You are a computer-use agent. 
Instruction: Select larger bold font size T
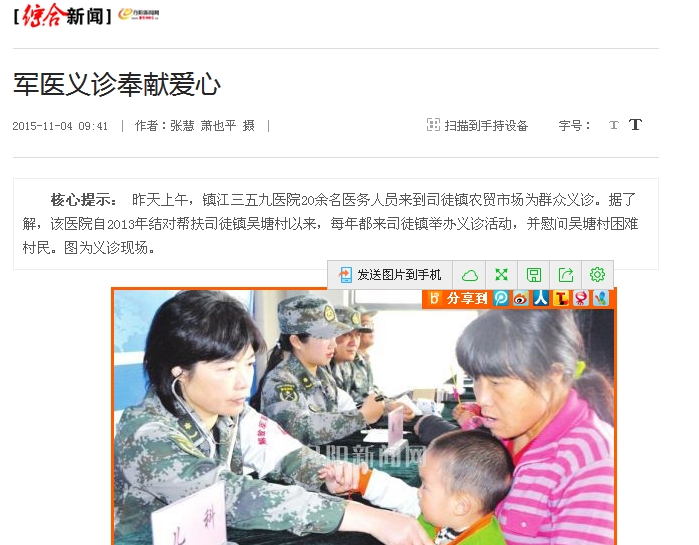pyautogui.click(x=635, y=124)
